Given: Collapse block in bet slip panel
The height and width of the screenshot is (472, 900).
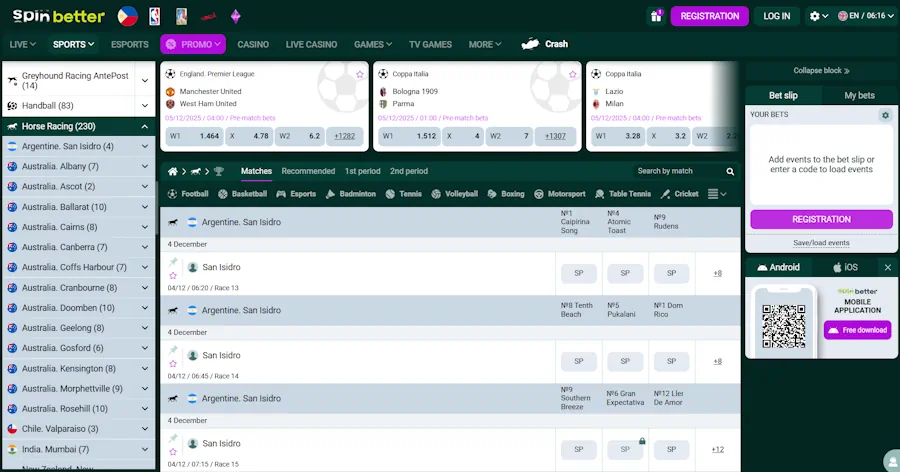Looking at the screenshot, I should tap(821, 71).
